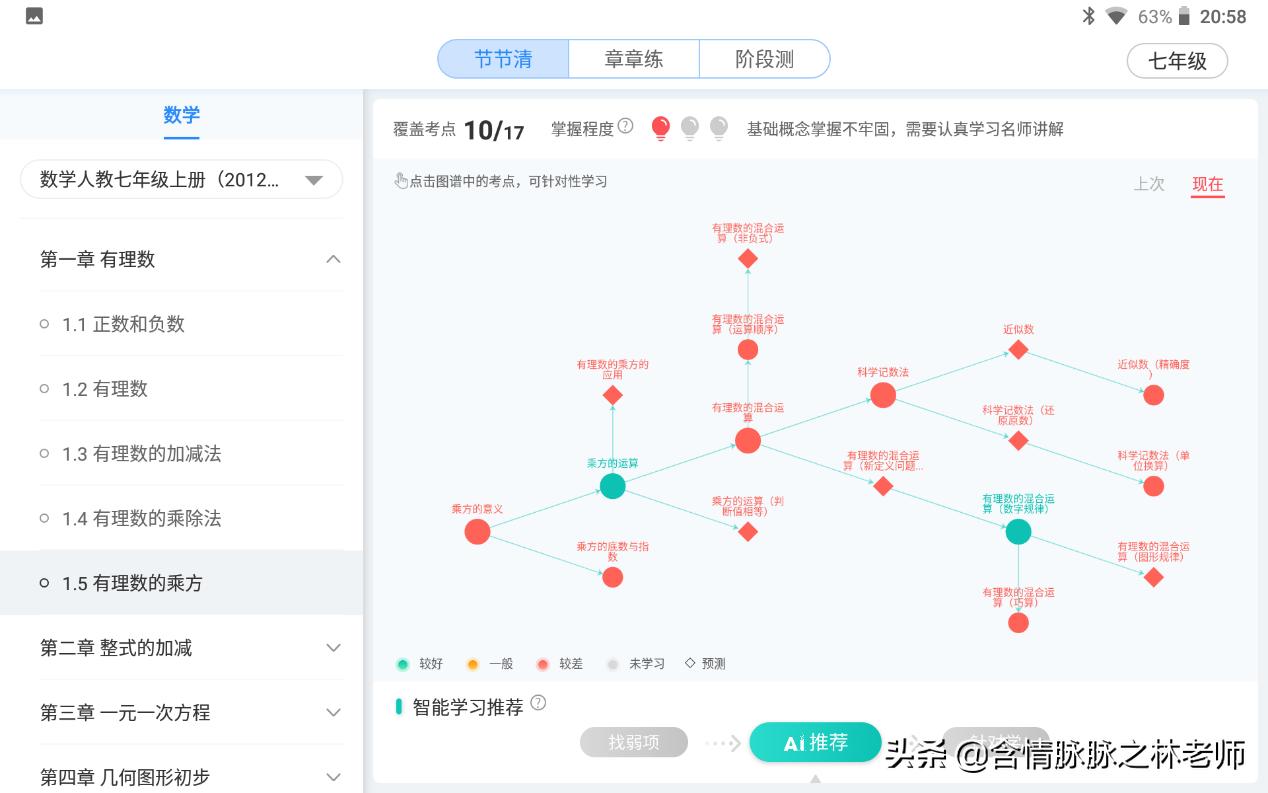This screenshot has height=793, width=1268.
Task: Switch to the 章章练 tab
Action: click(633, 58)
